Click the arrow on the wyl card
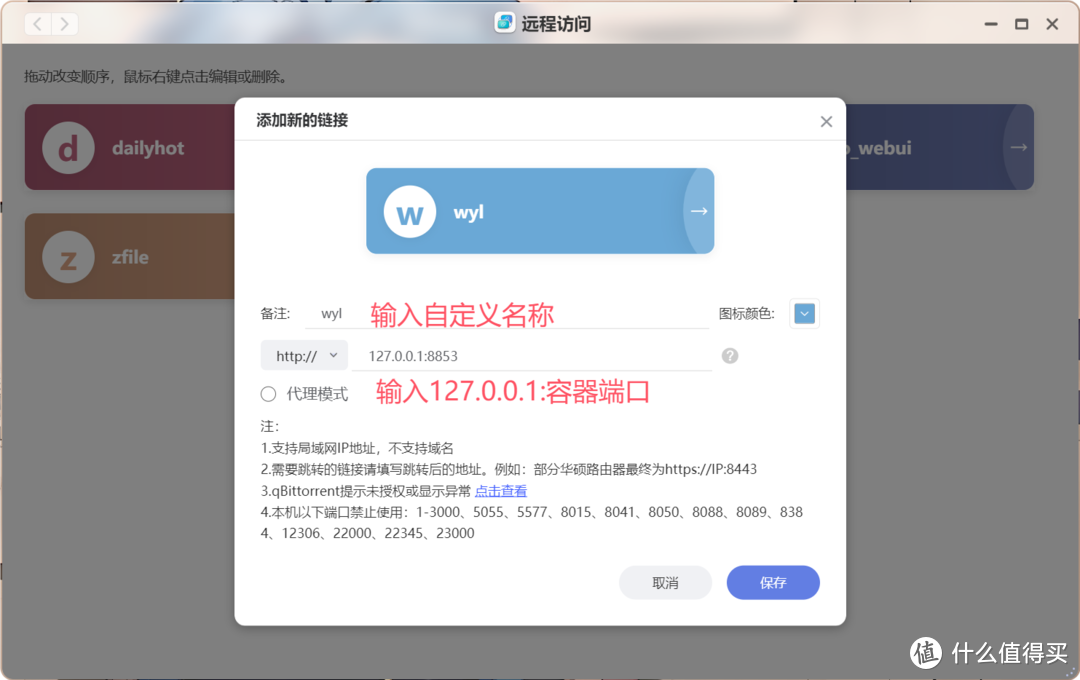 point(697,211)
